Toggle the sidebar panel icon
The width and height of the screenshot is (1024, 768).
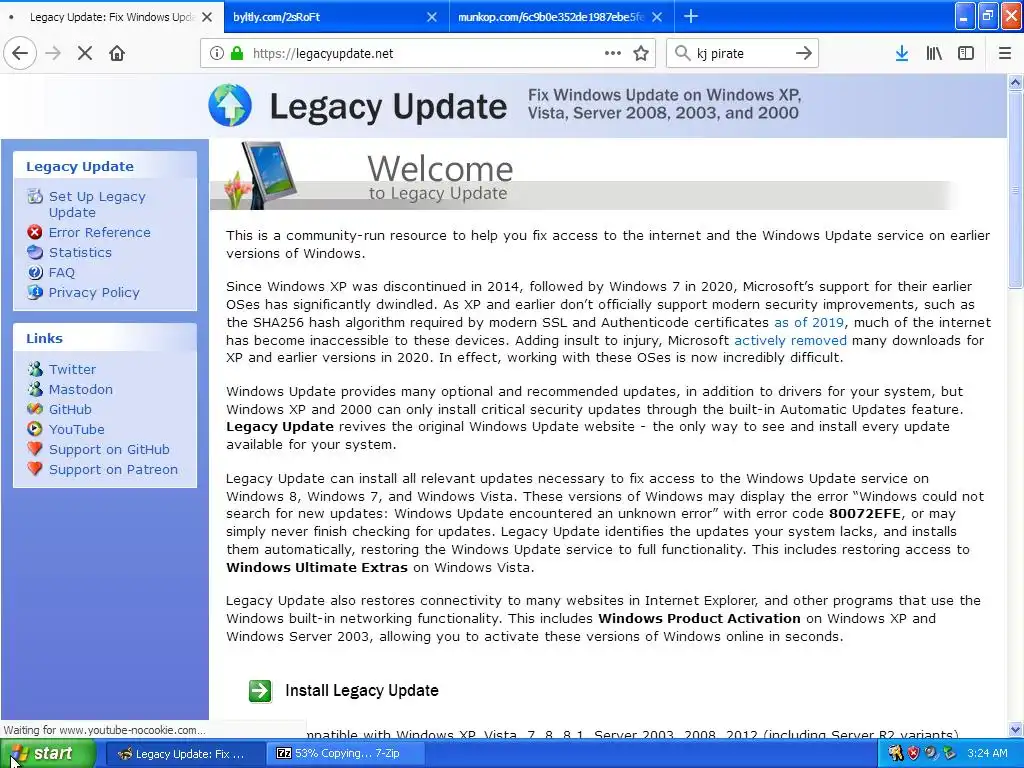(966, 54)
